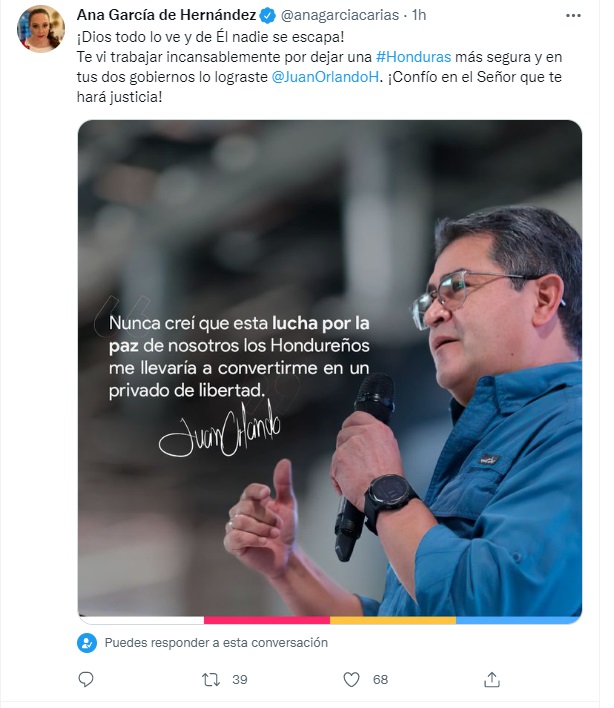Click the retweet count 39
The width and height of the screenshot is (614, 708).
(240, 680)
